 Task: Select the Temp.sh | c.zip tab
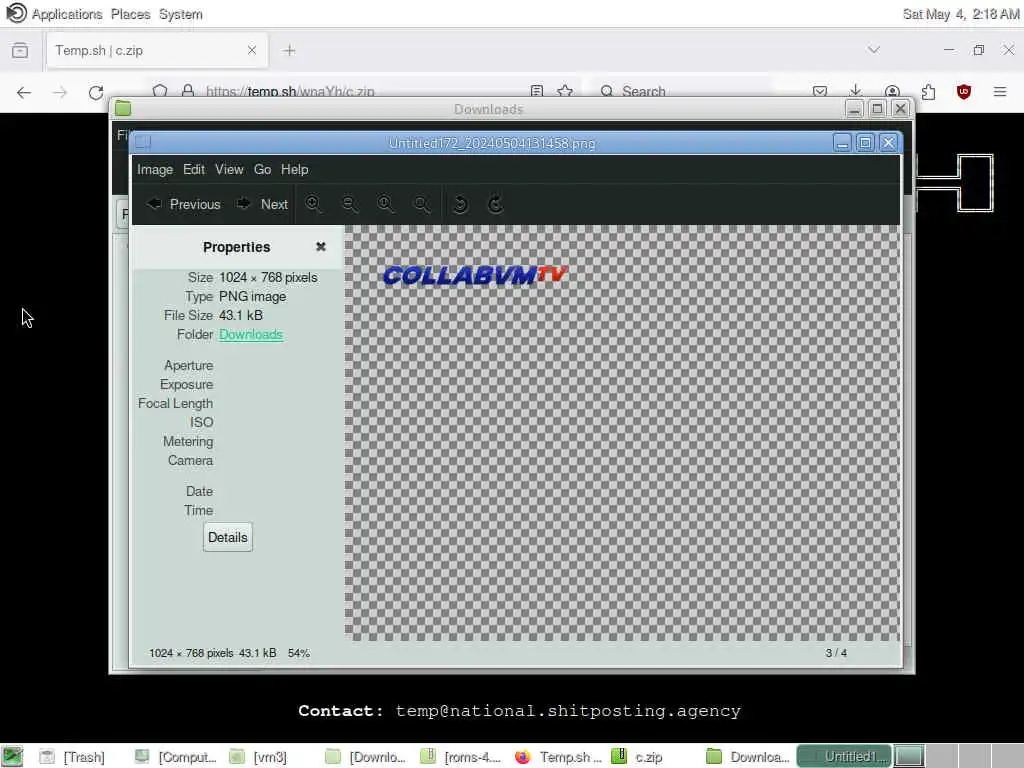pos(157,50)
